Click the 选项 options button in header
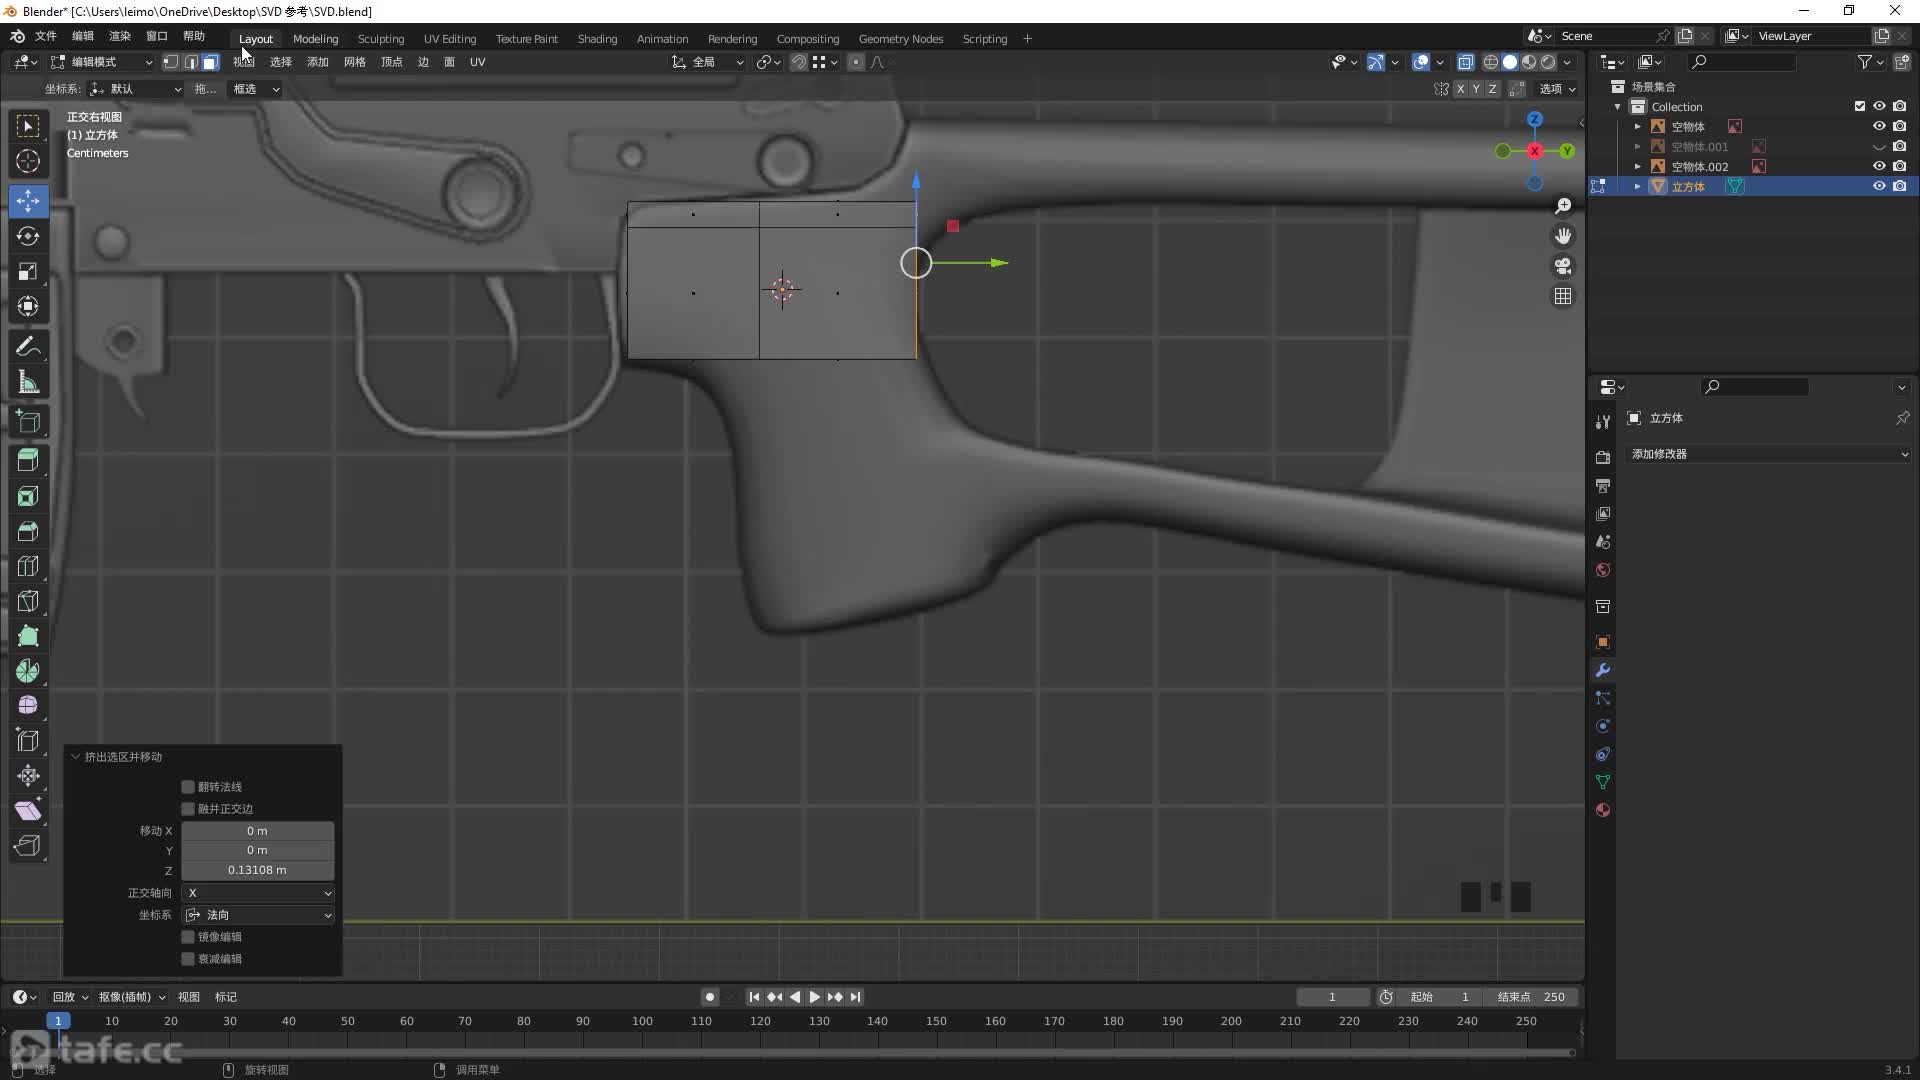Screen dimensions: 1920x1080 pyautogui.click(x=1557, y=89)
